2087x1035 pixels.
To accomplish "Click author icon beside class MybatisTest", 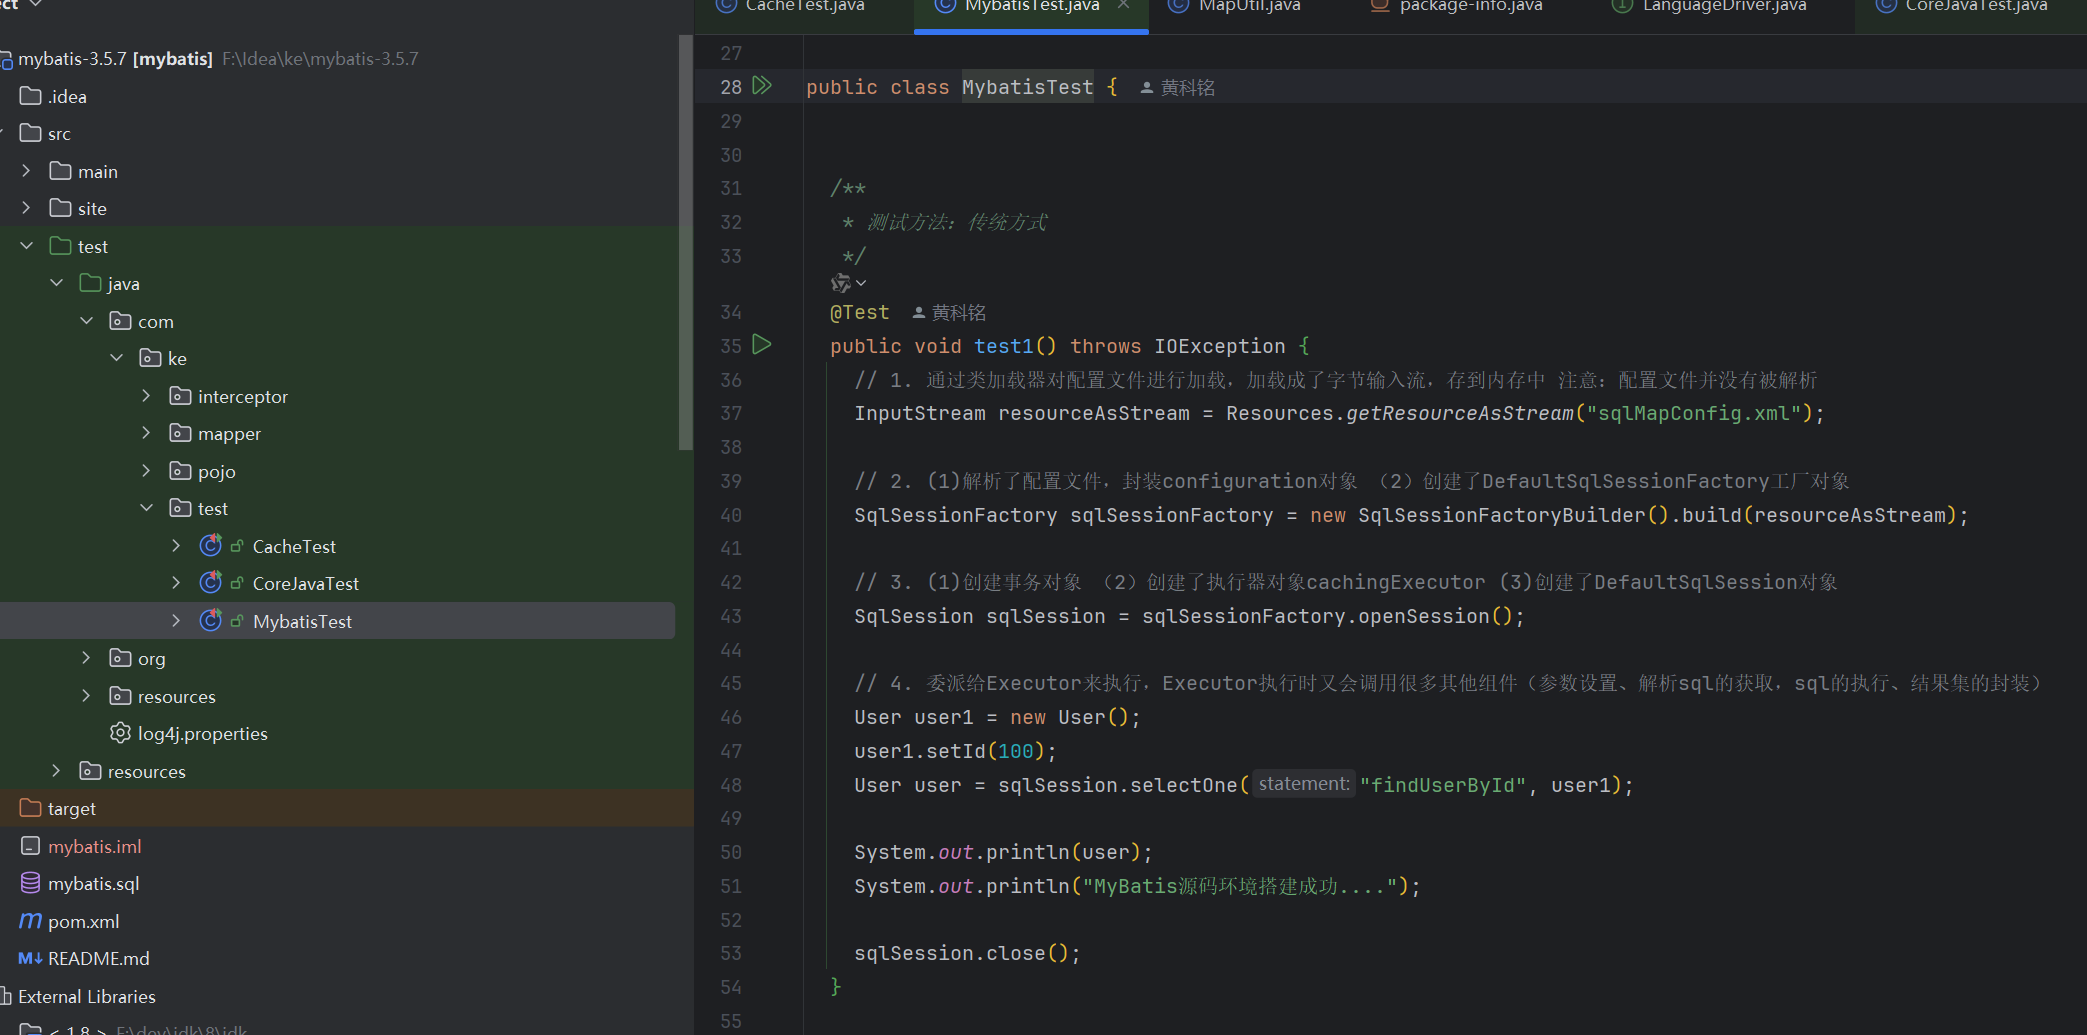I will (x=1146, y=88).
